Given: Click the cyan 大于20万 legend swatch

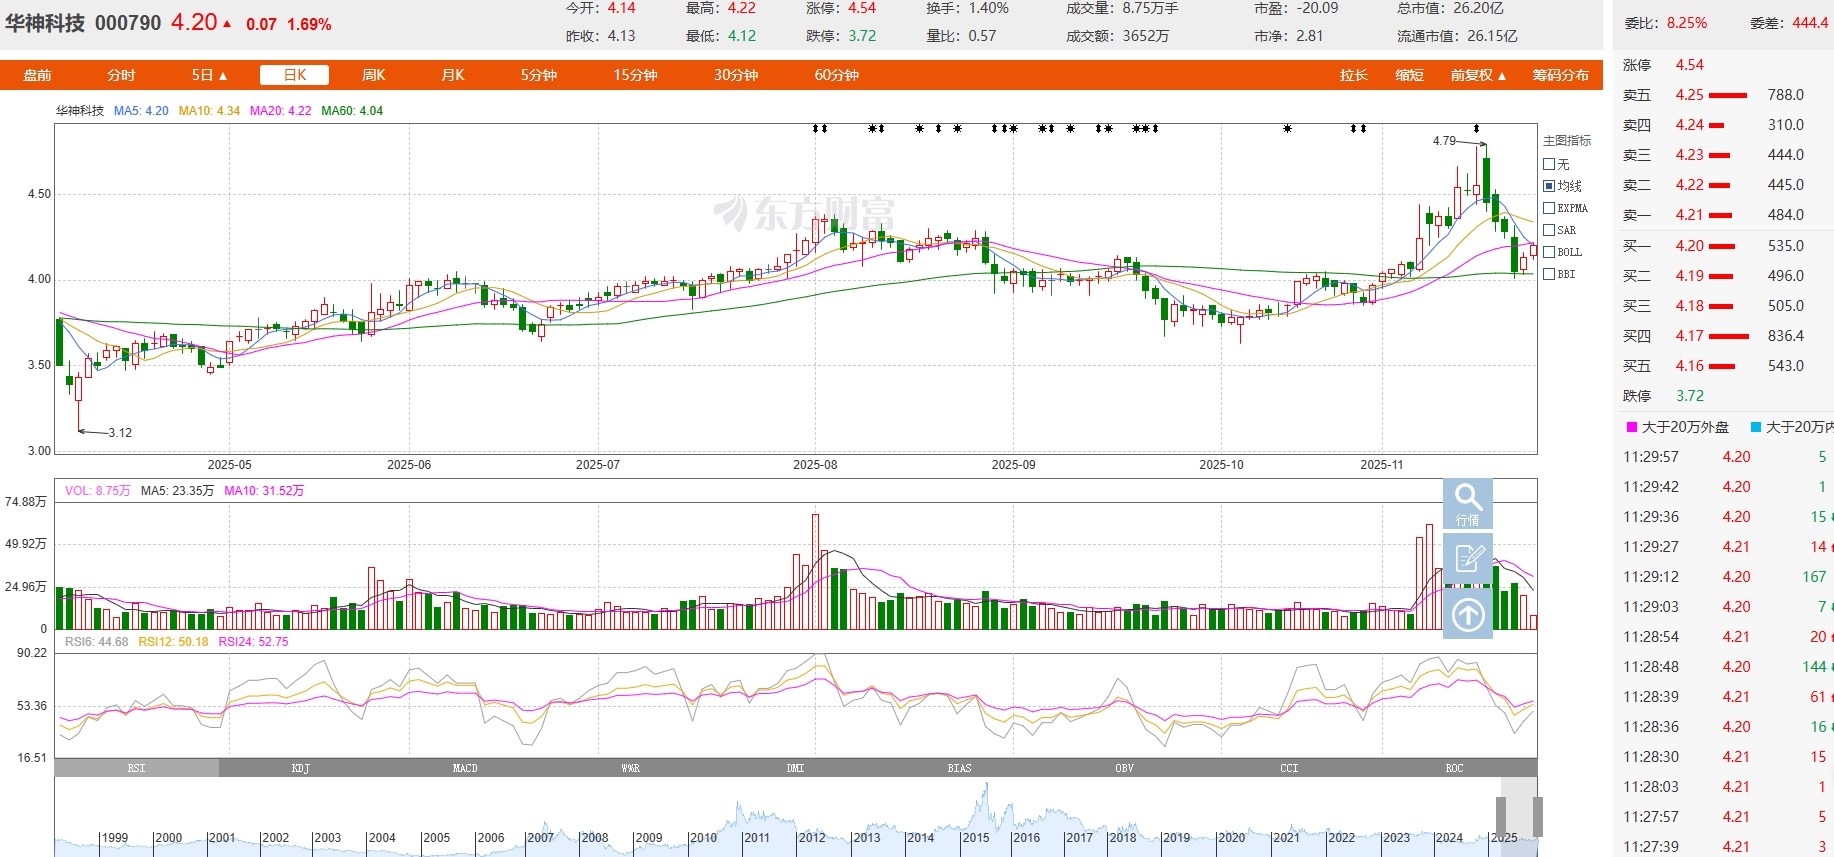Looking at the screenshot, I should (1756, 427).
